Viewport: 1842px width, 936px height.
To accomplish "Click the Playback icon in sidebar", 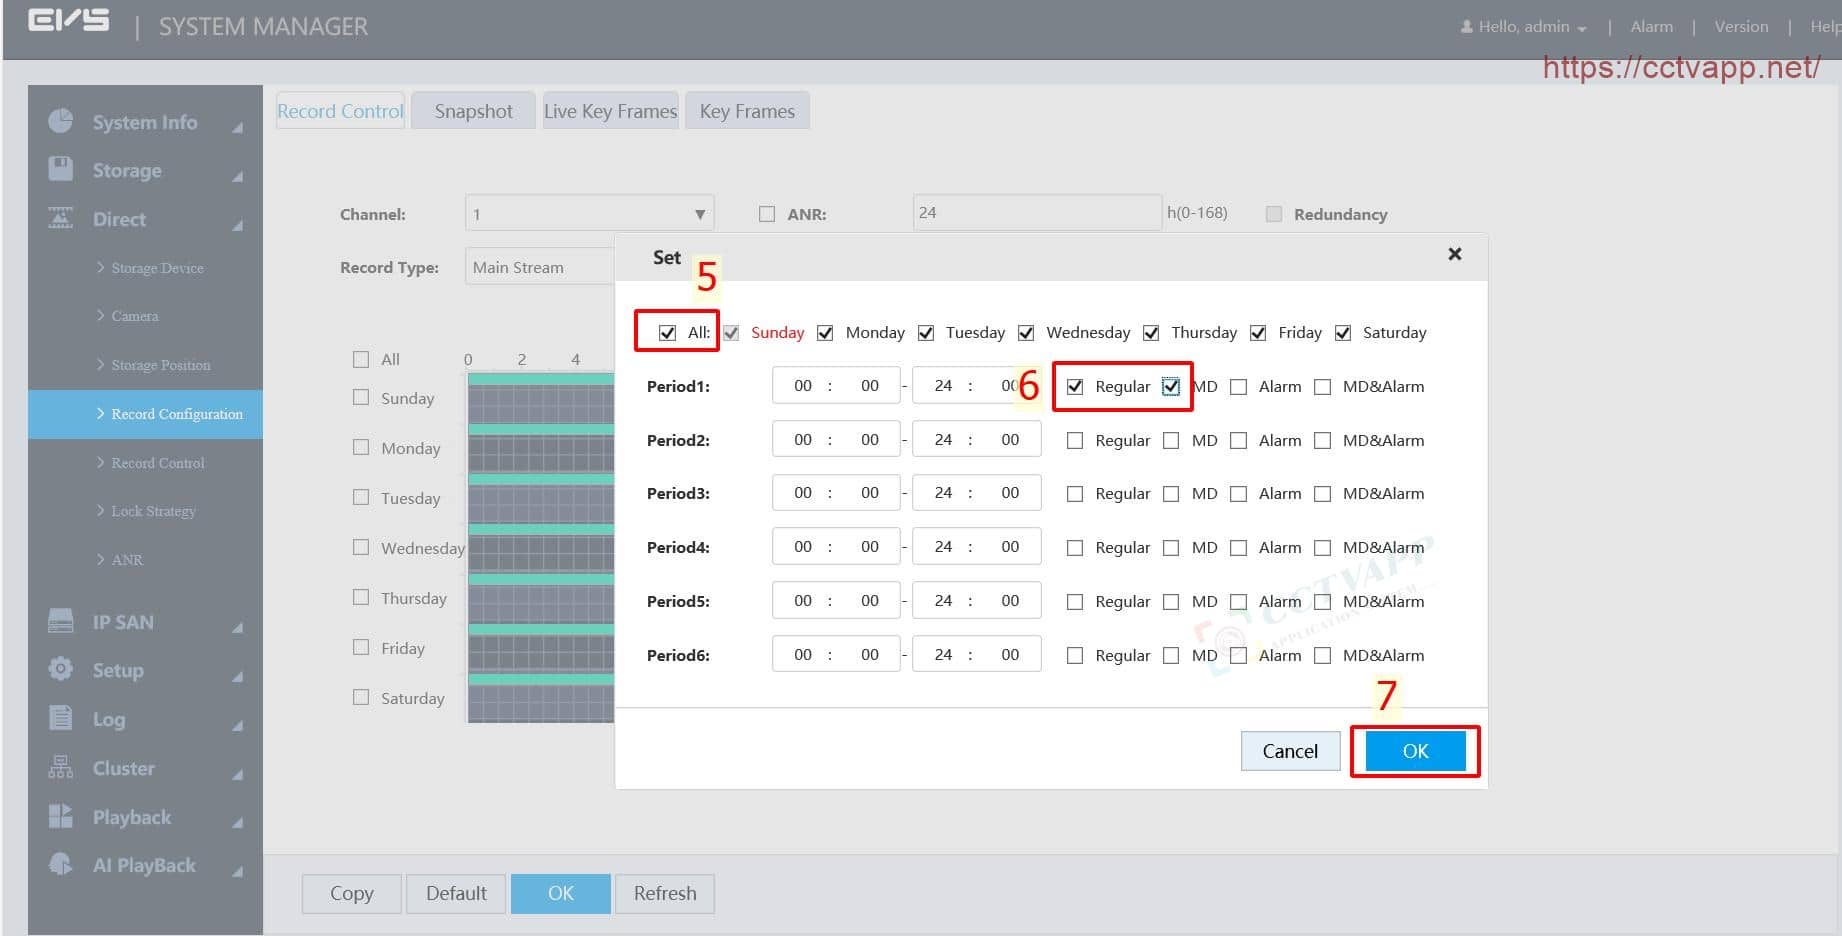I will coord(61,816).
